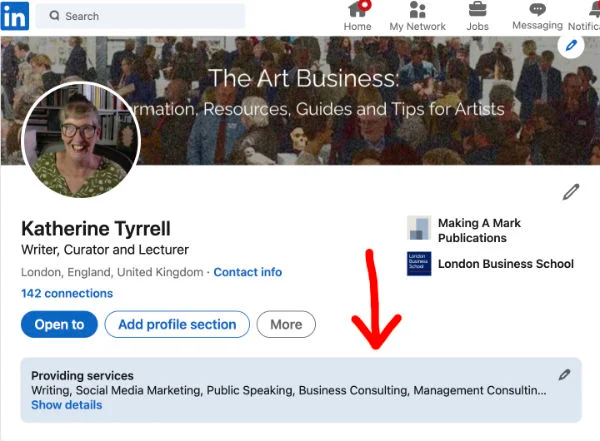Viewport: 600px width, 441px height.
Task: Expand the Open to options
Action: click(x=59, y=324)
